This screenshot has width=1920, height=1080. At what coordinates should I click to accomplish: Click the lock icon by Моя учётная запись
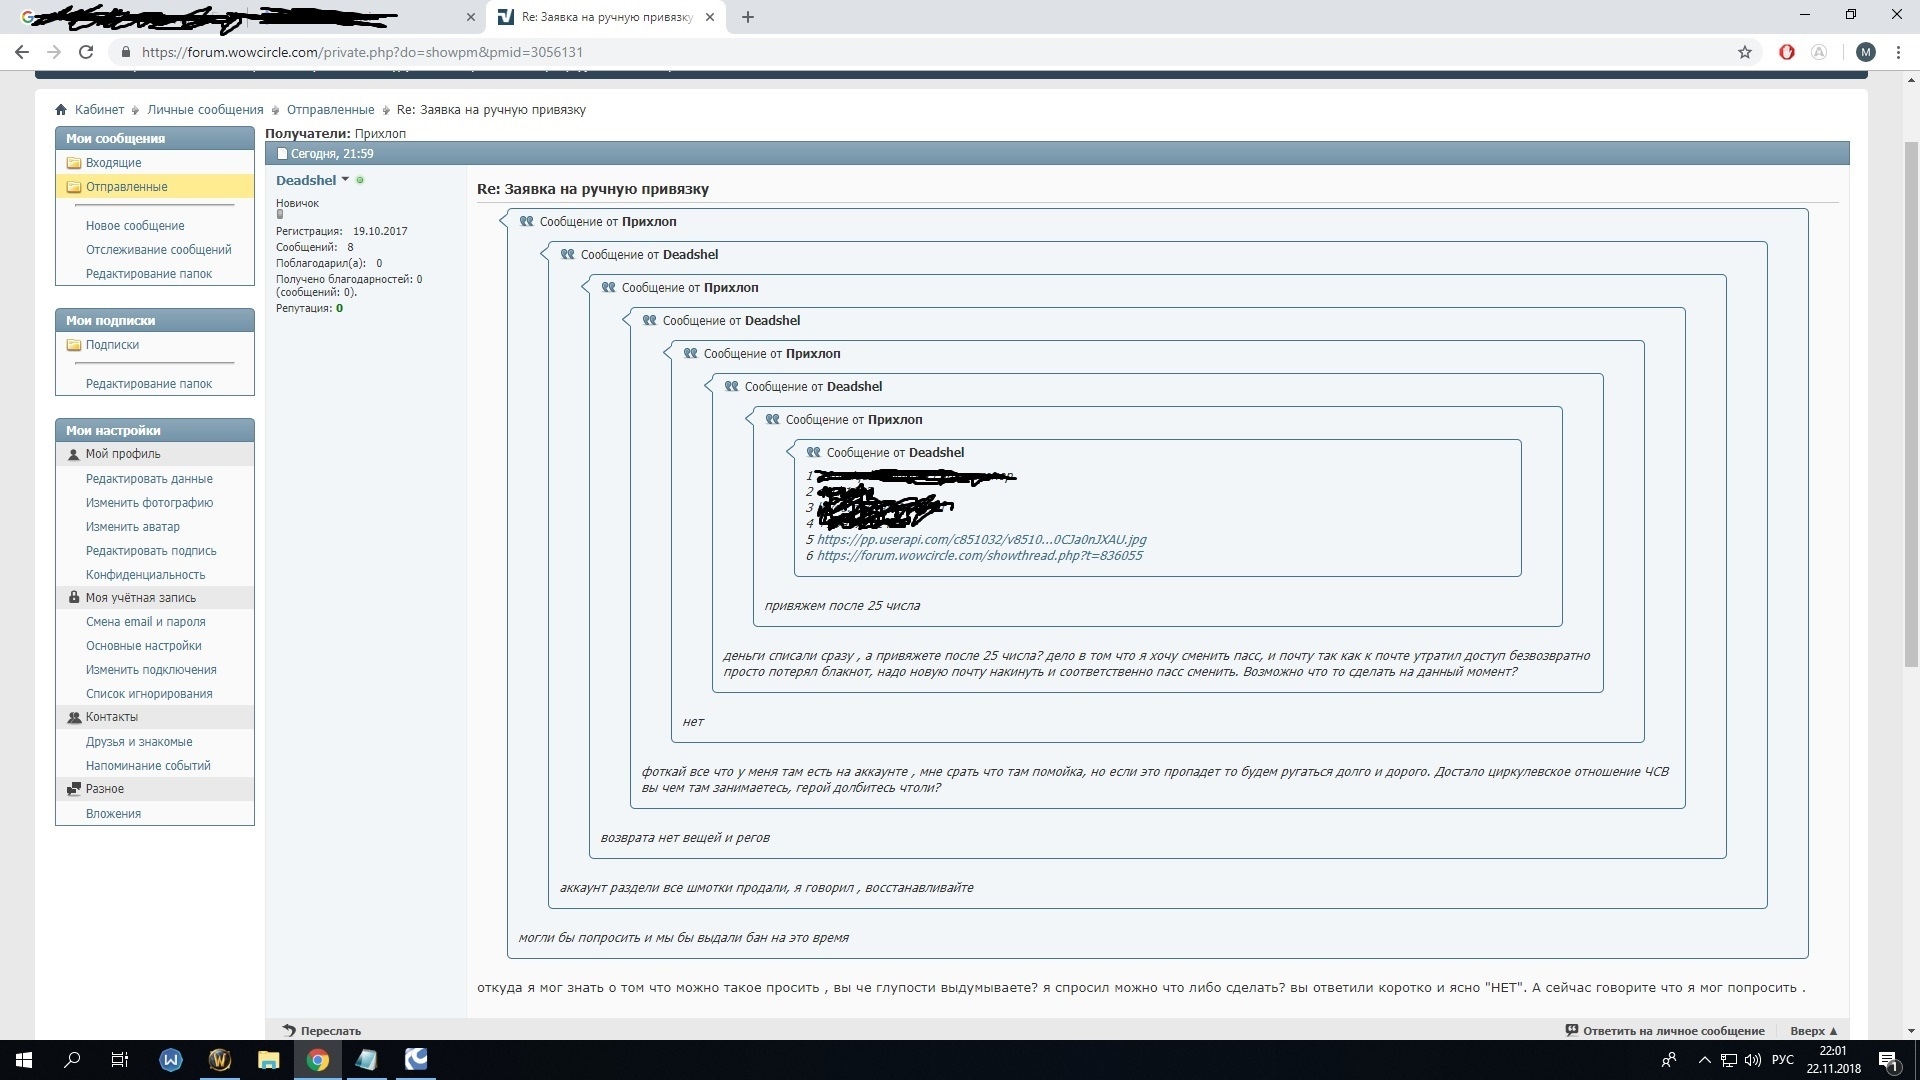click(x=74, y=598)
